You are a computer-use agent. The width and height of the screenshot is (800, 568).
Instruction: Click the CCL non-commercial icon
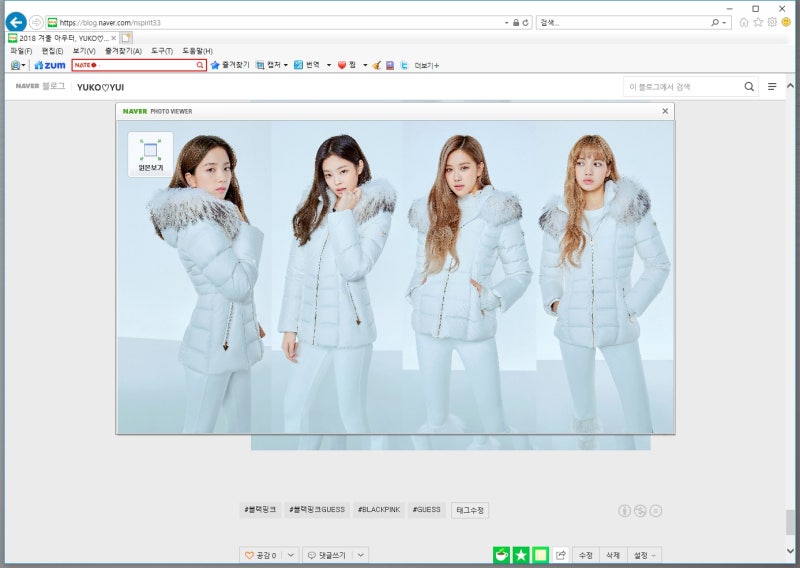(x=640, y=510)
